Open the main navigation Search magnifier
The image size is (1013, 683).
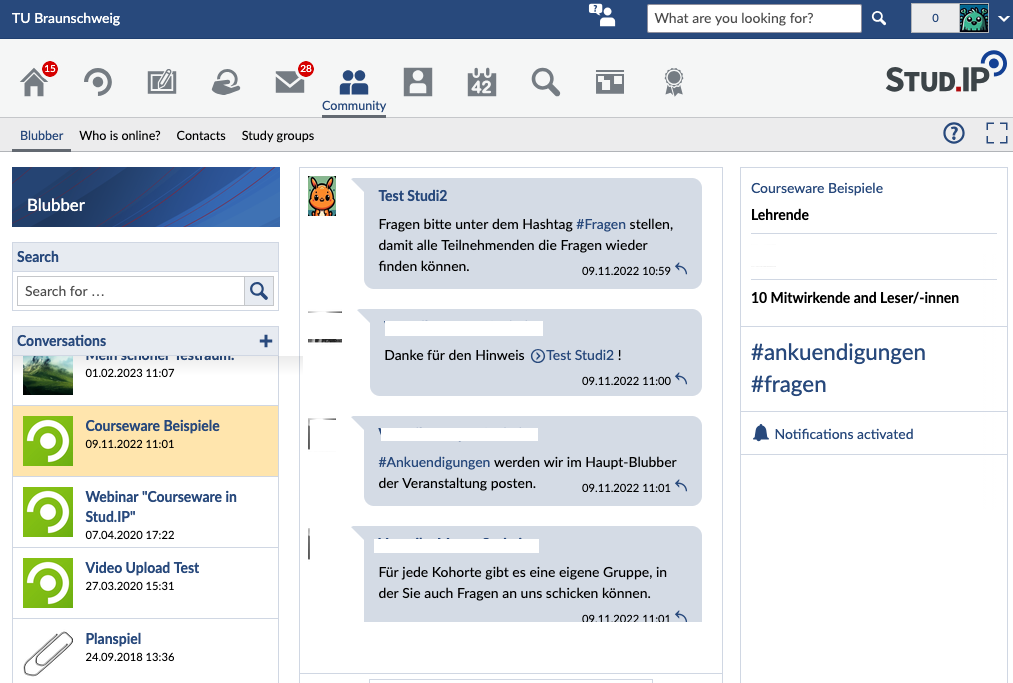click(x=545, y=82)
